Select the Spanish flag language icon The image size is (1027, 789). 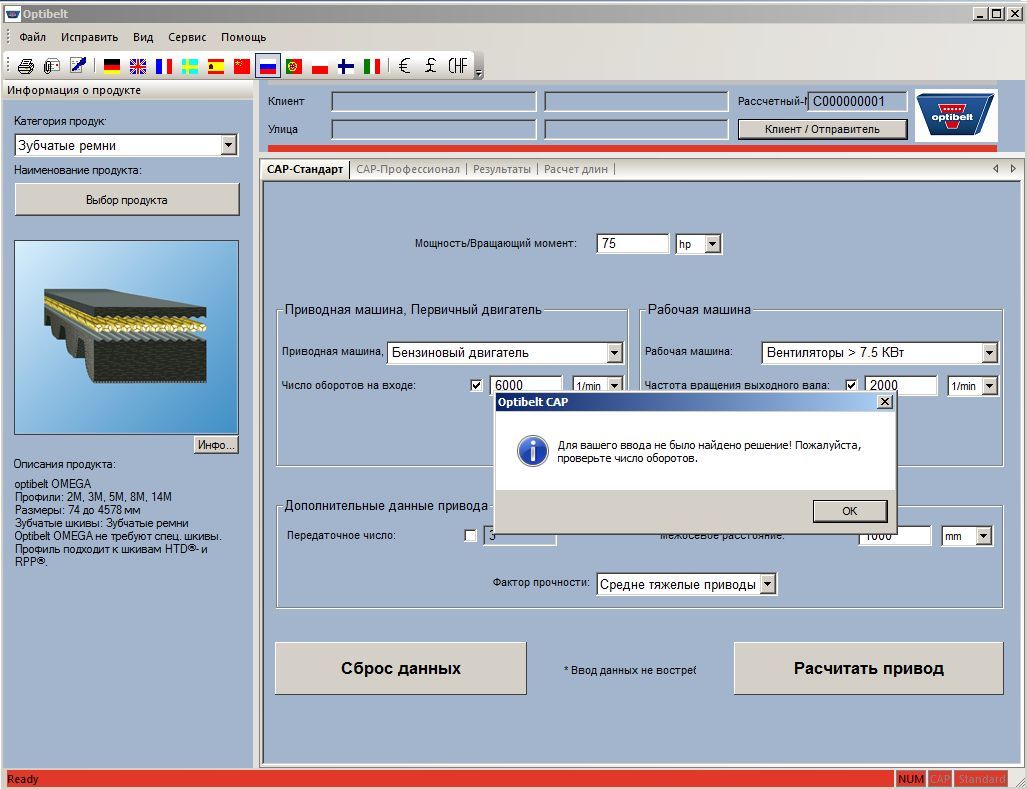coord(216,66)
